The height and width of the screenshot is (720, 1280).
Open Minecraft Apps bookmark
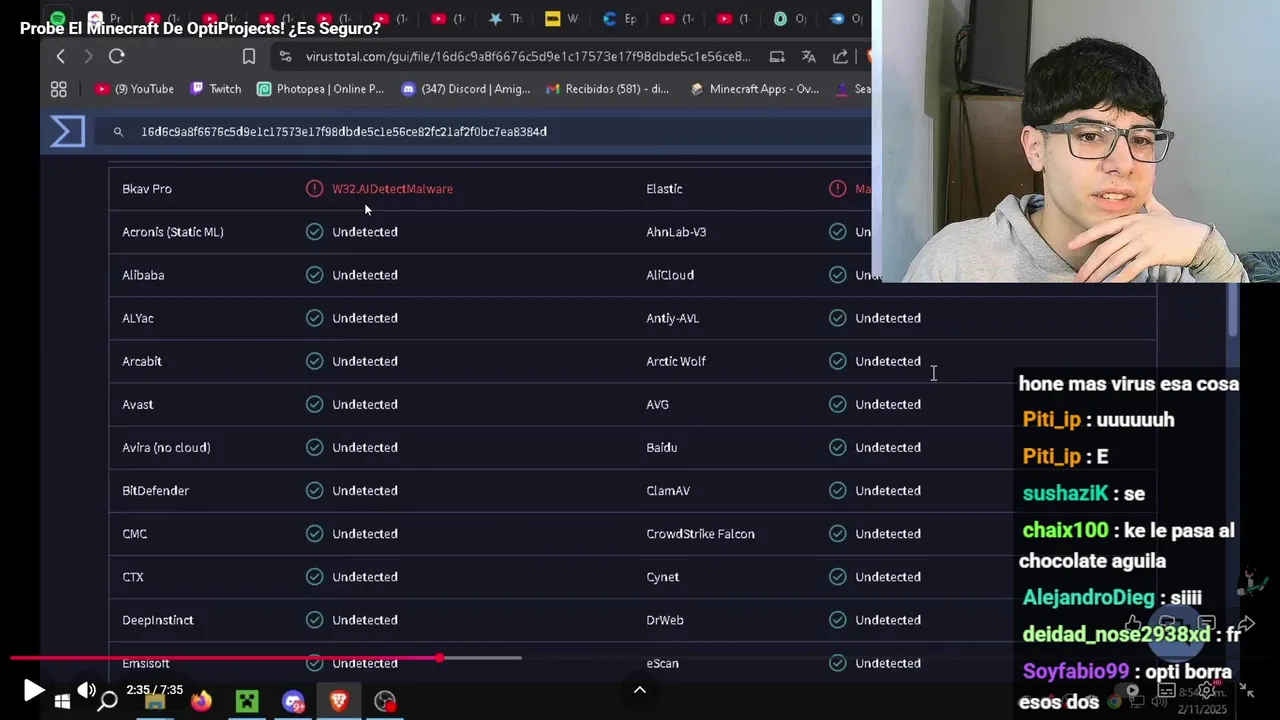(754, 89)
